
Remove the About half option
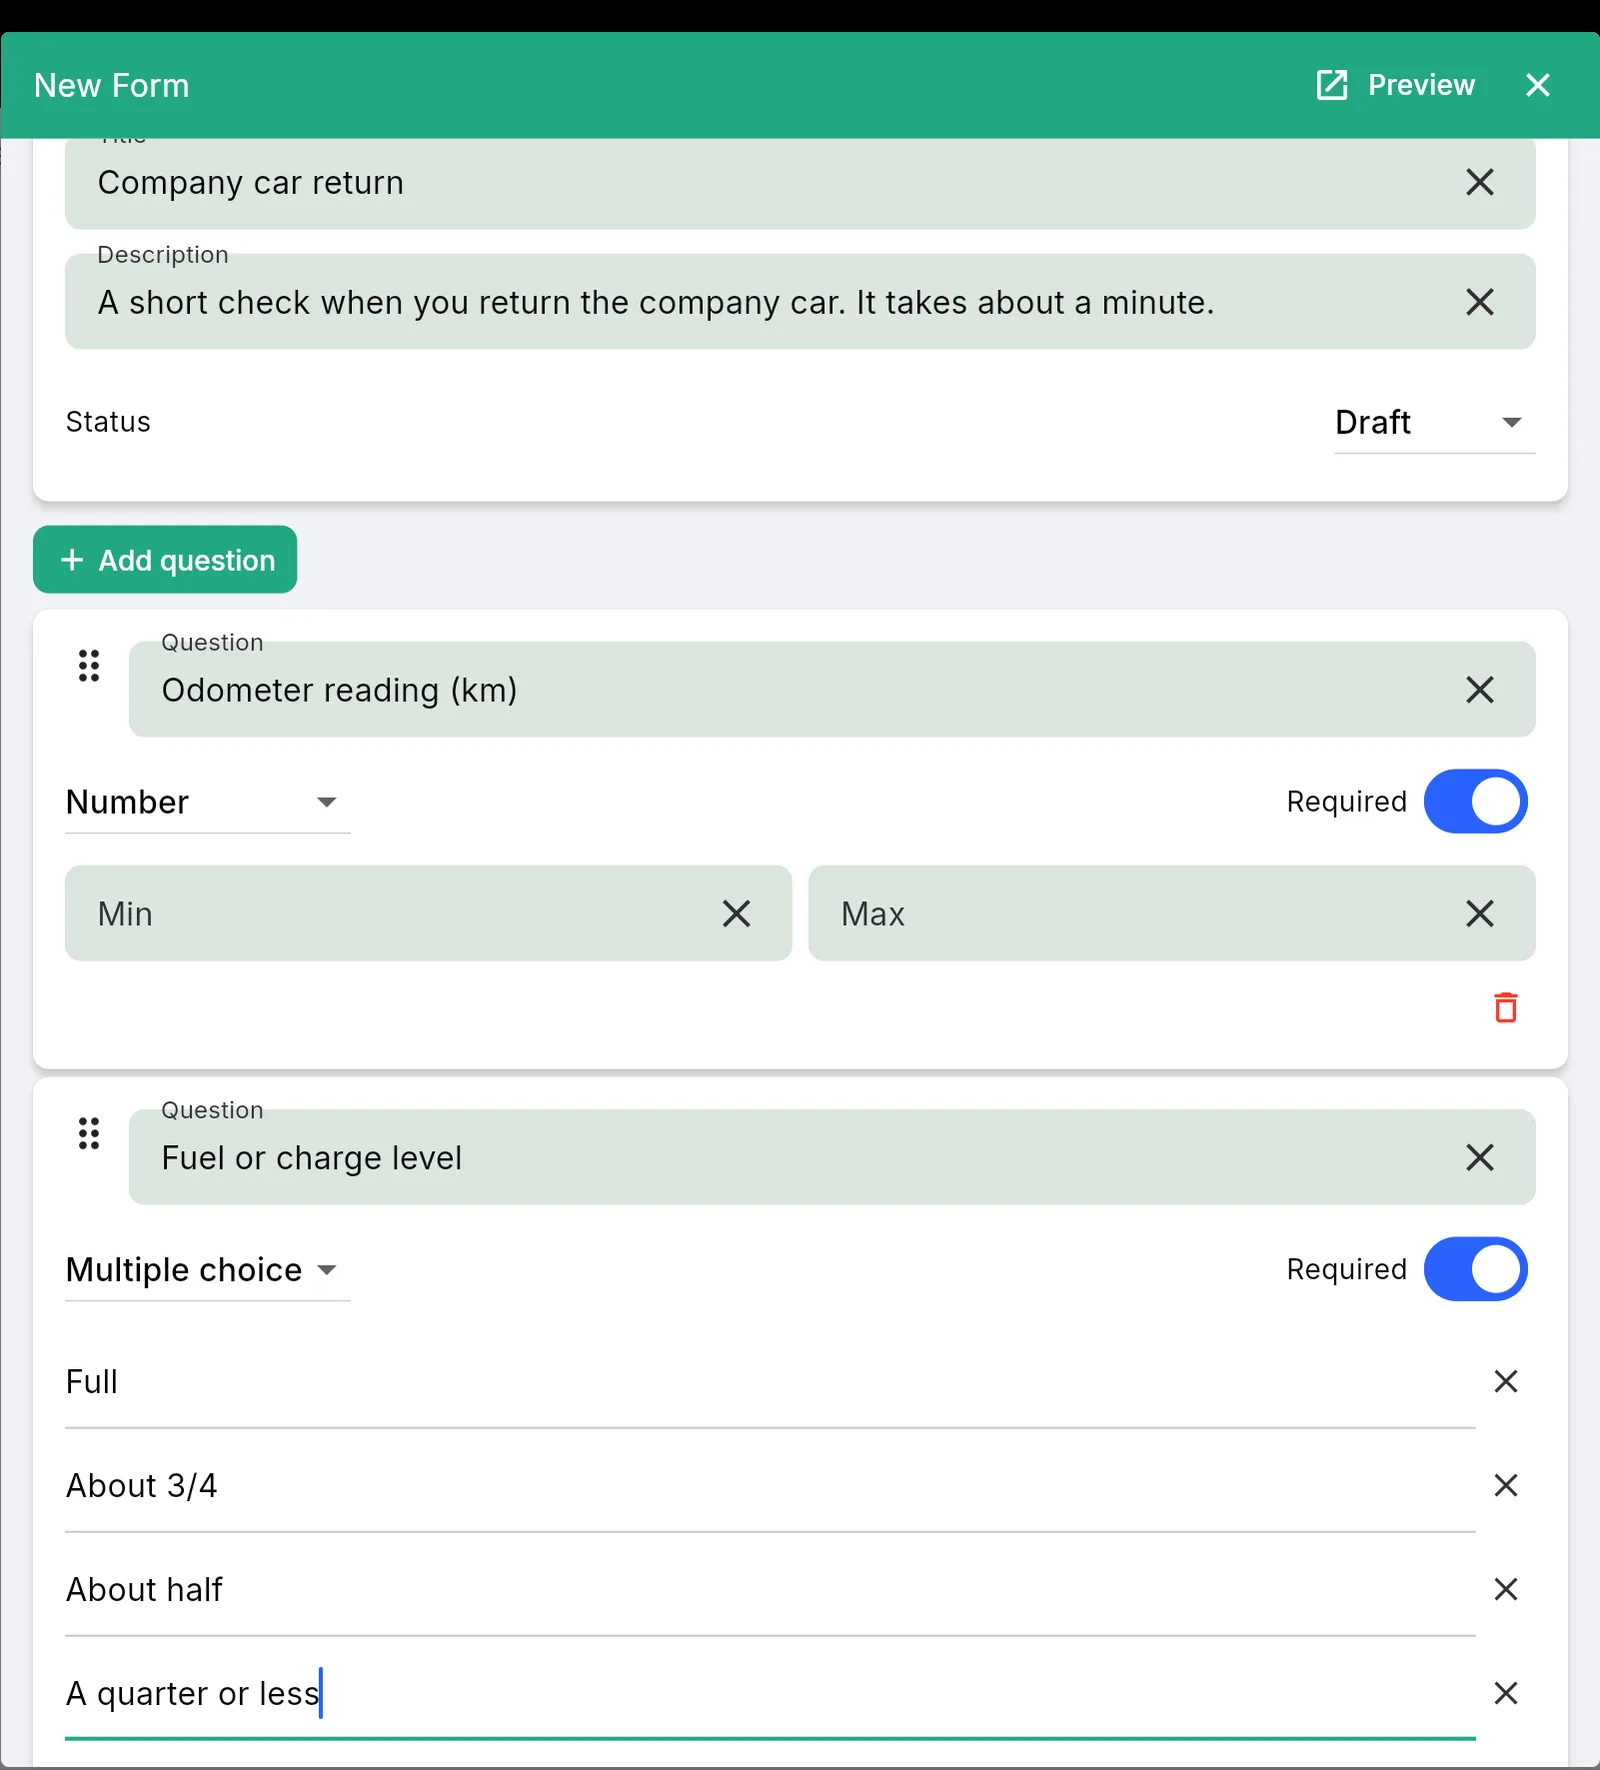point(1506,1590)
